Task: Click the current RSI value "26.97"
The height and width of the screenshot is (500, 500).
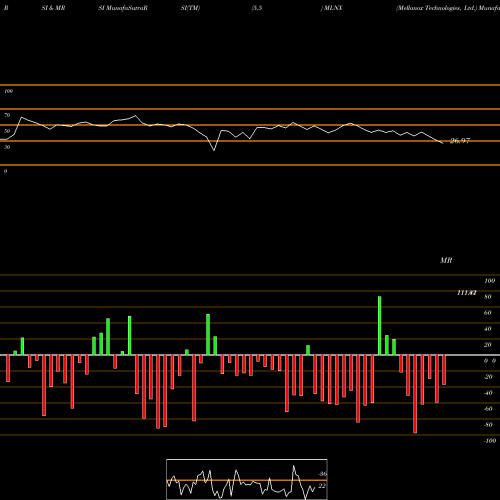Action: pyautogui.click(x=460, y=141)
